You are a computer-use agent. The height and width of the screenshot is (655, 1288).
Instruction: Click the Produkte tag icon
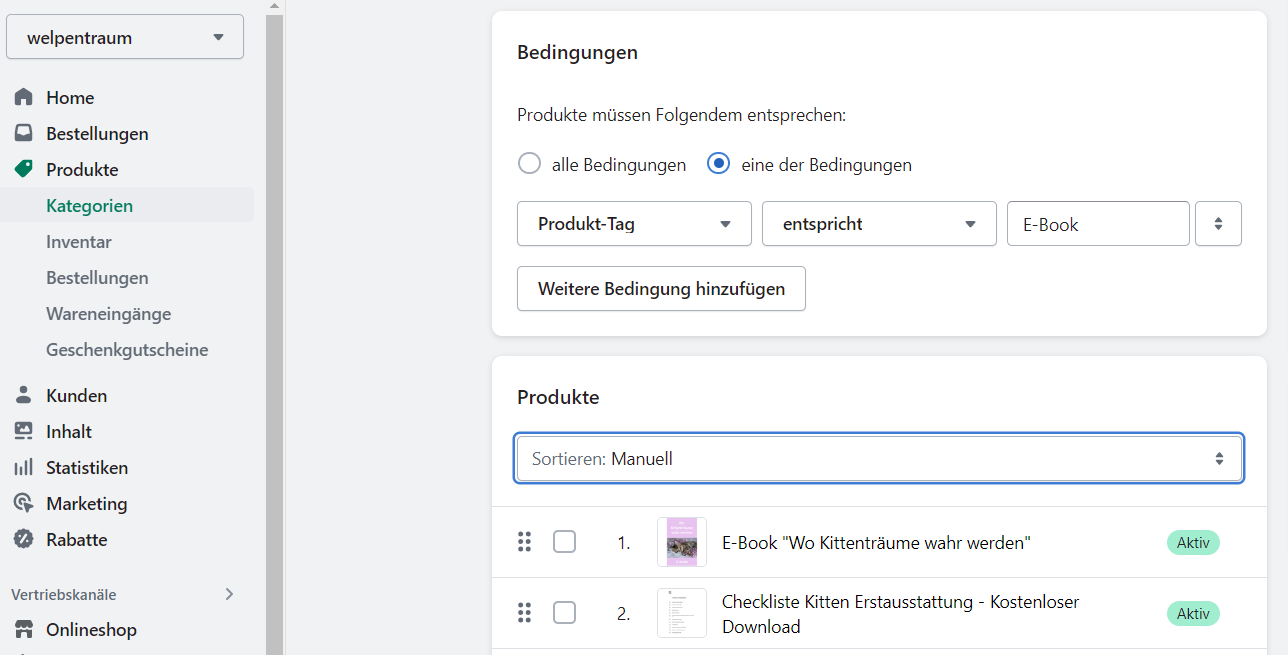pos(23,170)
